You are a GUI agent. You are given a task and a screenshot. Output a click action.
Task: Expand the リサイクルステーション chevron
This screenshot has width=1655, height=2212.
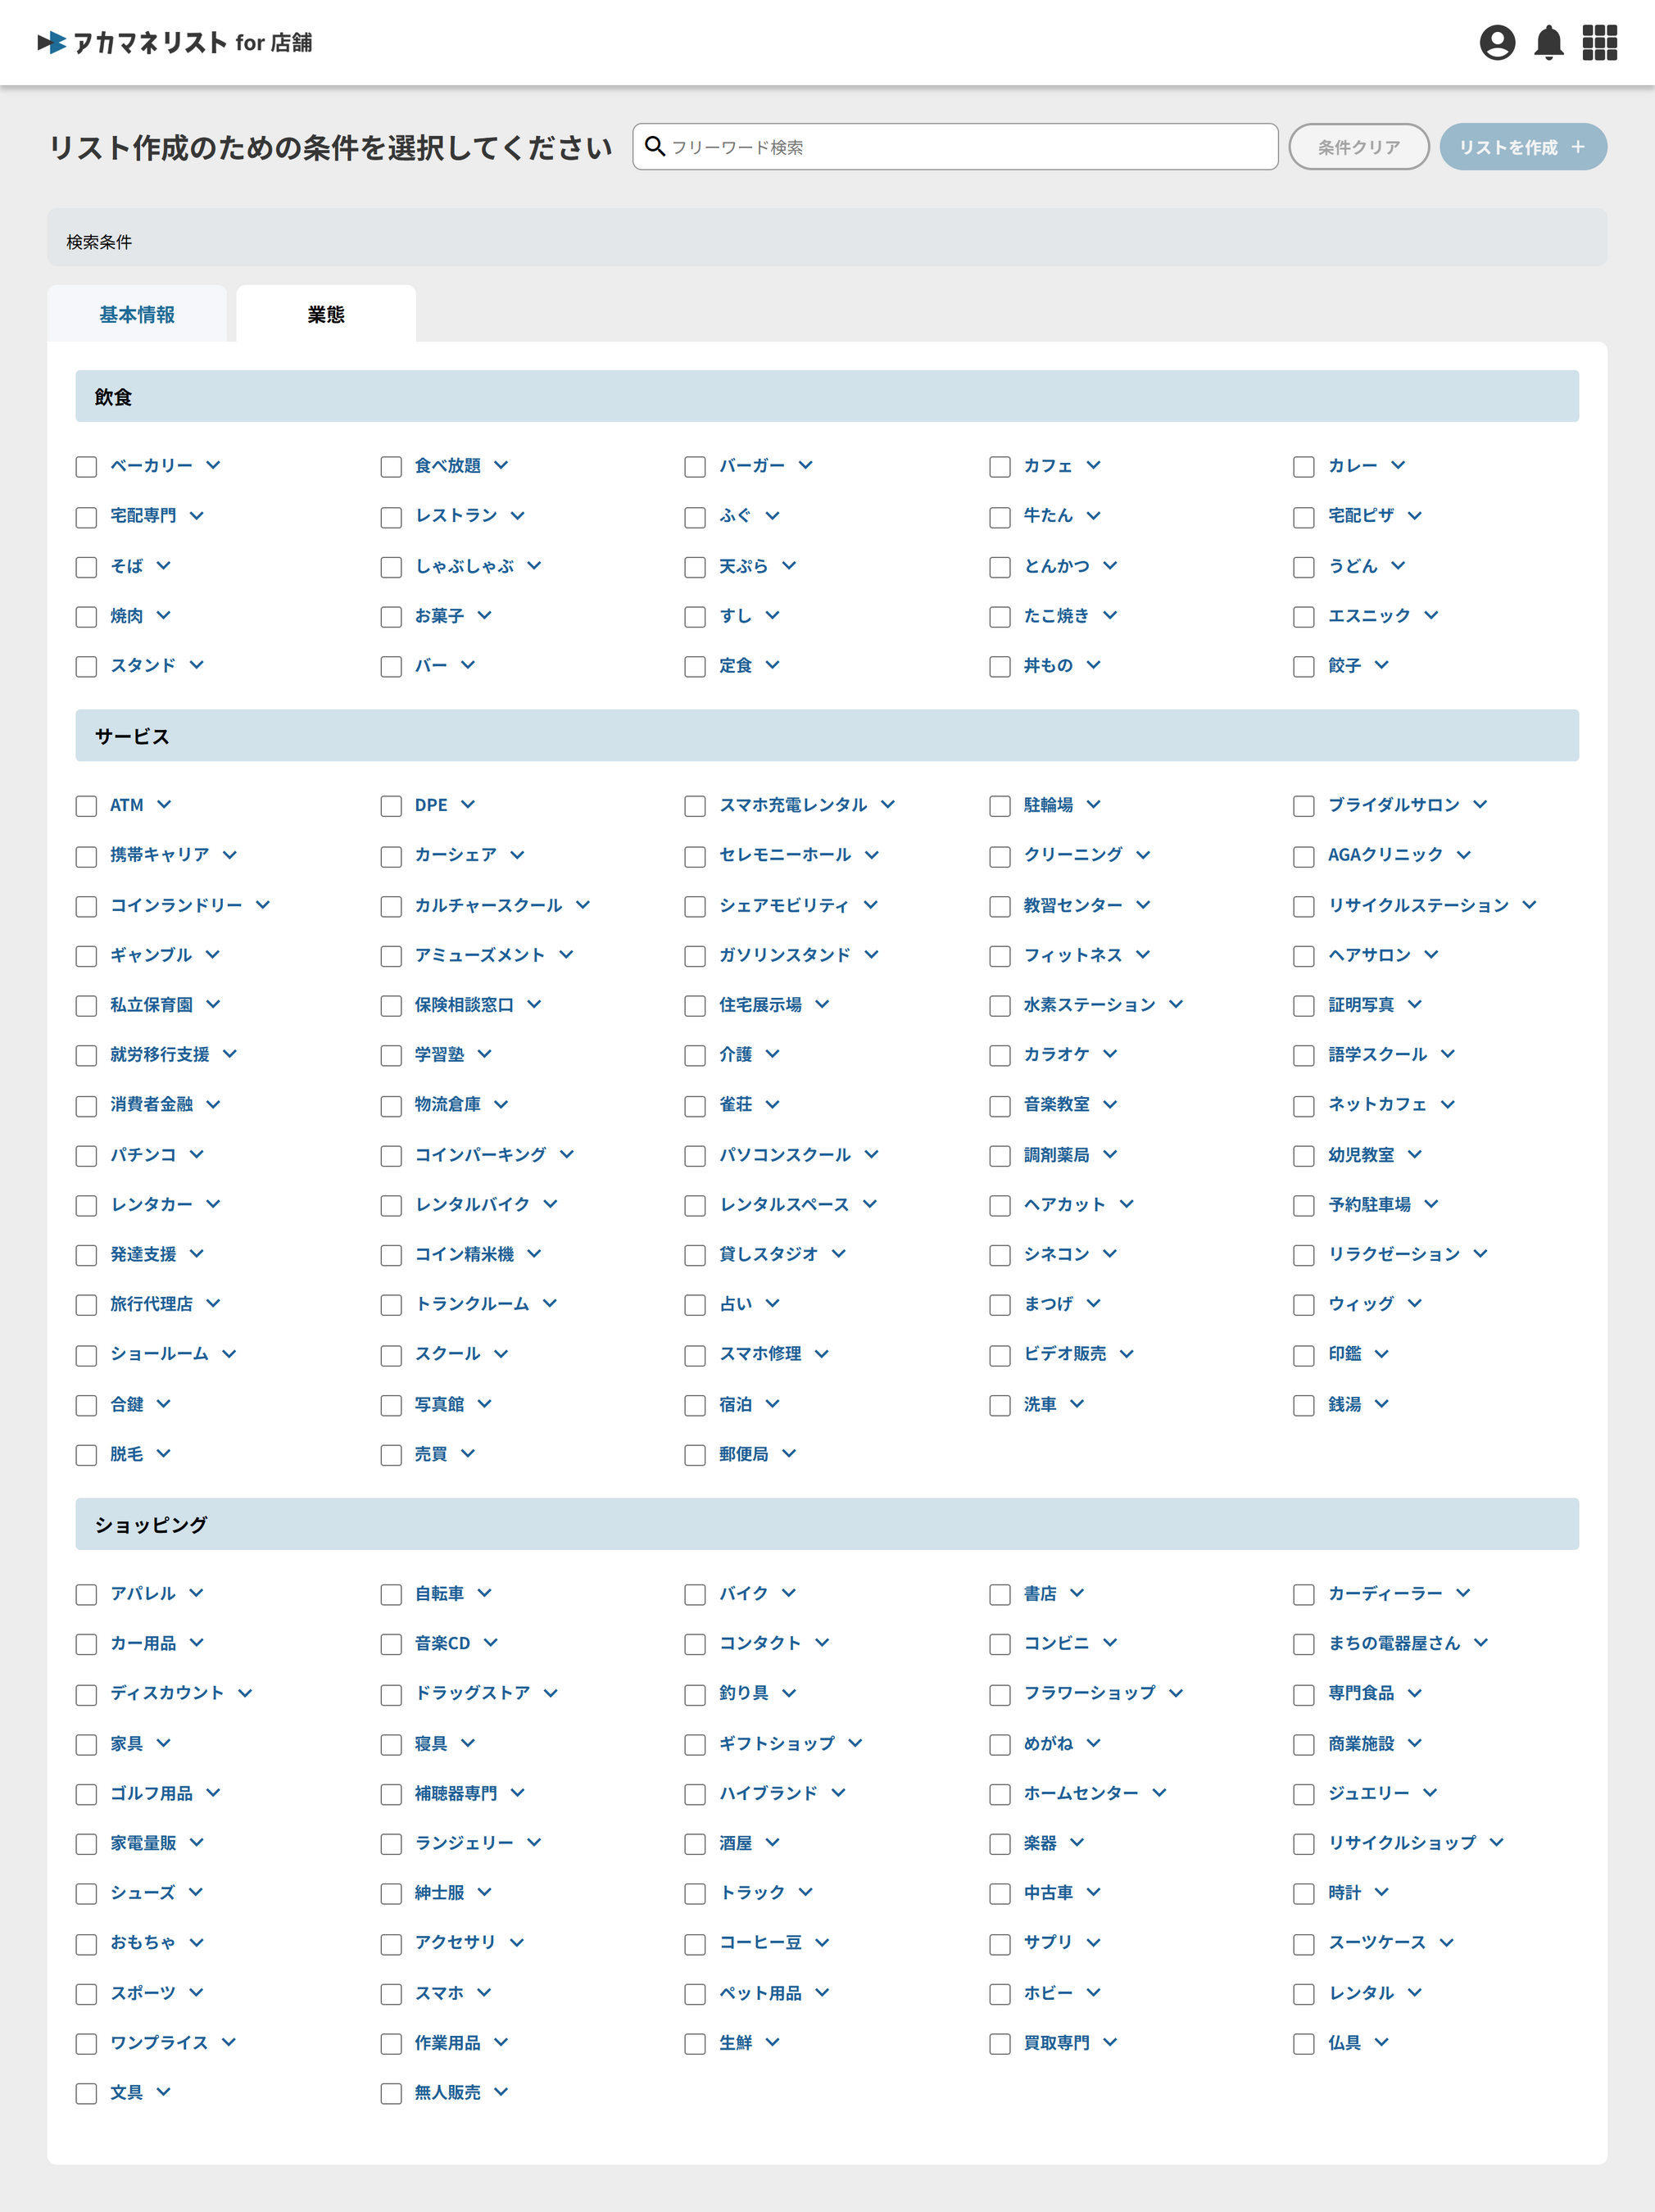pos(1529,905)
